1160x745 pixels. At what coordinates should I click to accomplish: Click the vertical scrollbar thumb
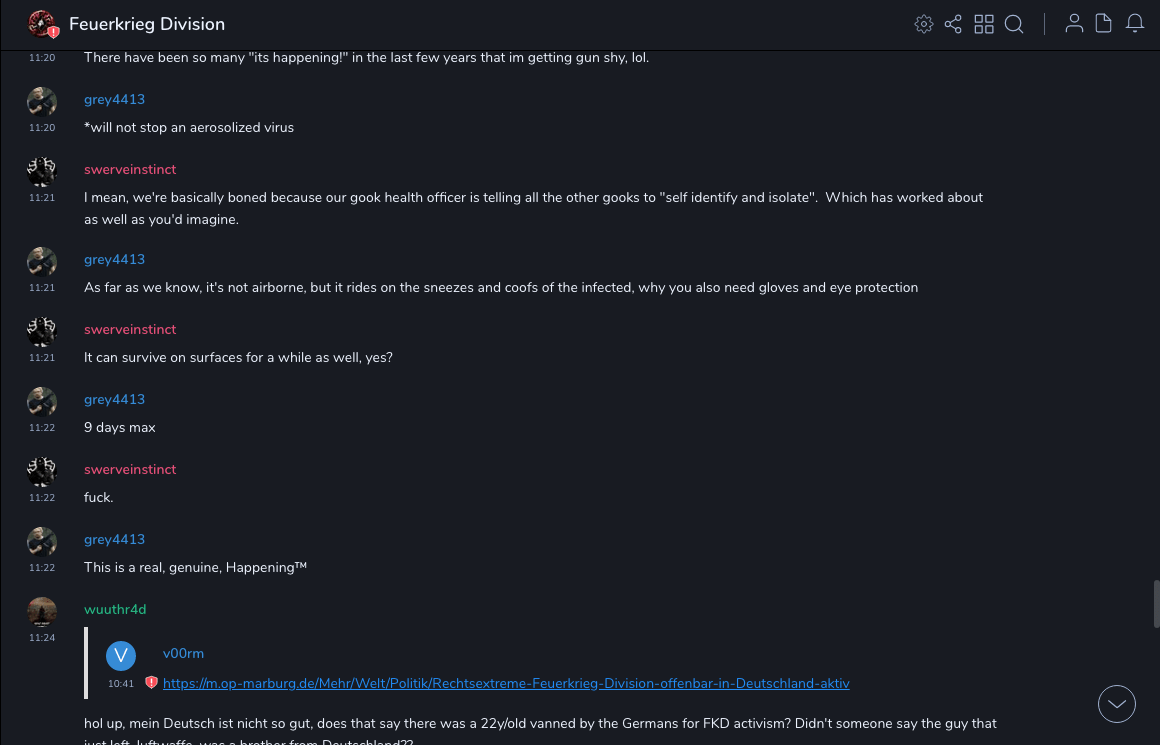coord(1156,603)
